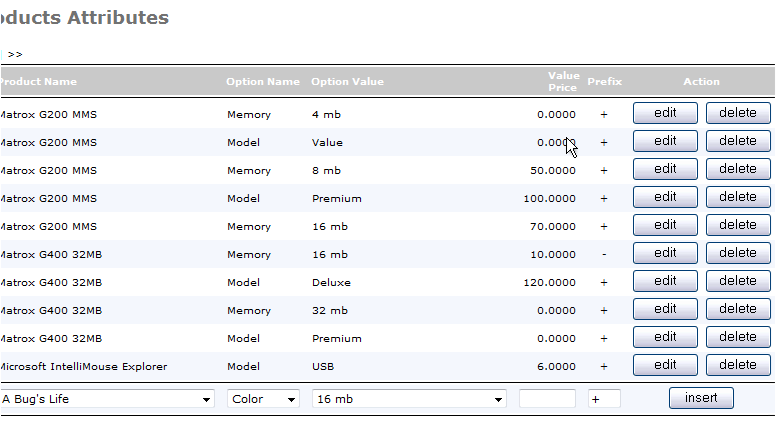Edit the Microsoft IntelliMouse Explorer USB row
This screenshot has width=776, height=422.
tap(665, 366)
